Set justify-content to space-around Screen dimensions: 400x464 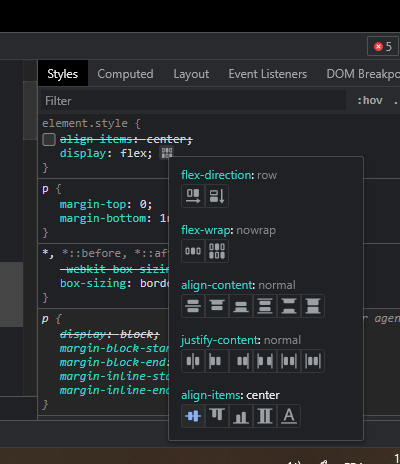(289, 361)
